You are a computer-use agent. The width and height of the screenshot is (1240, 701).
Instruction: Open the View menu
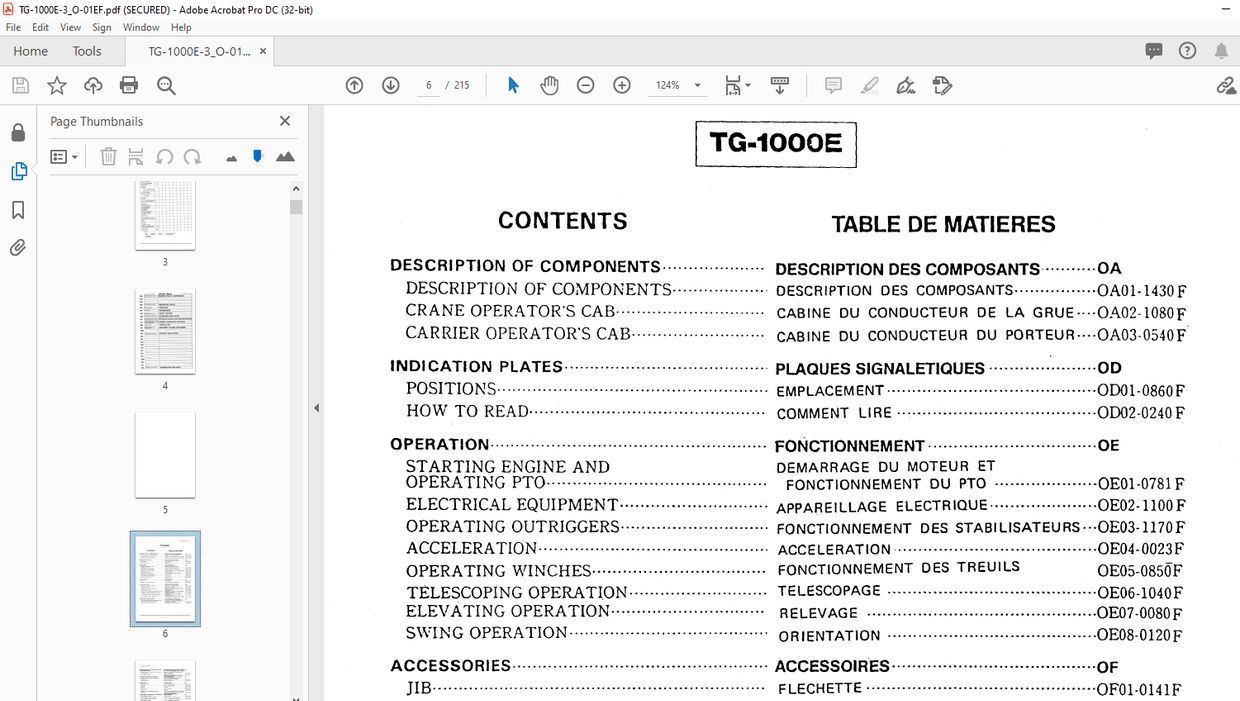pos(70,27)
